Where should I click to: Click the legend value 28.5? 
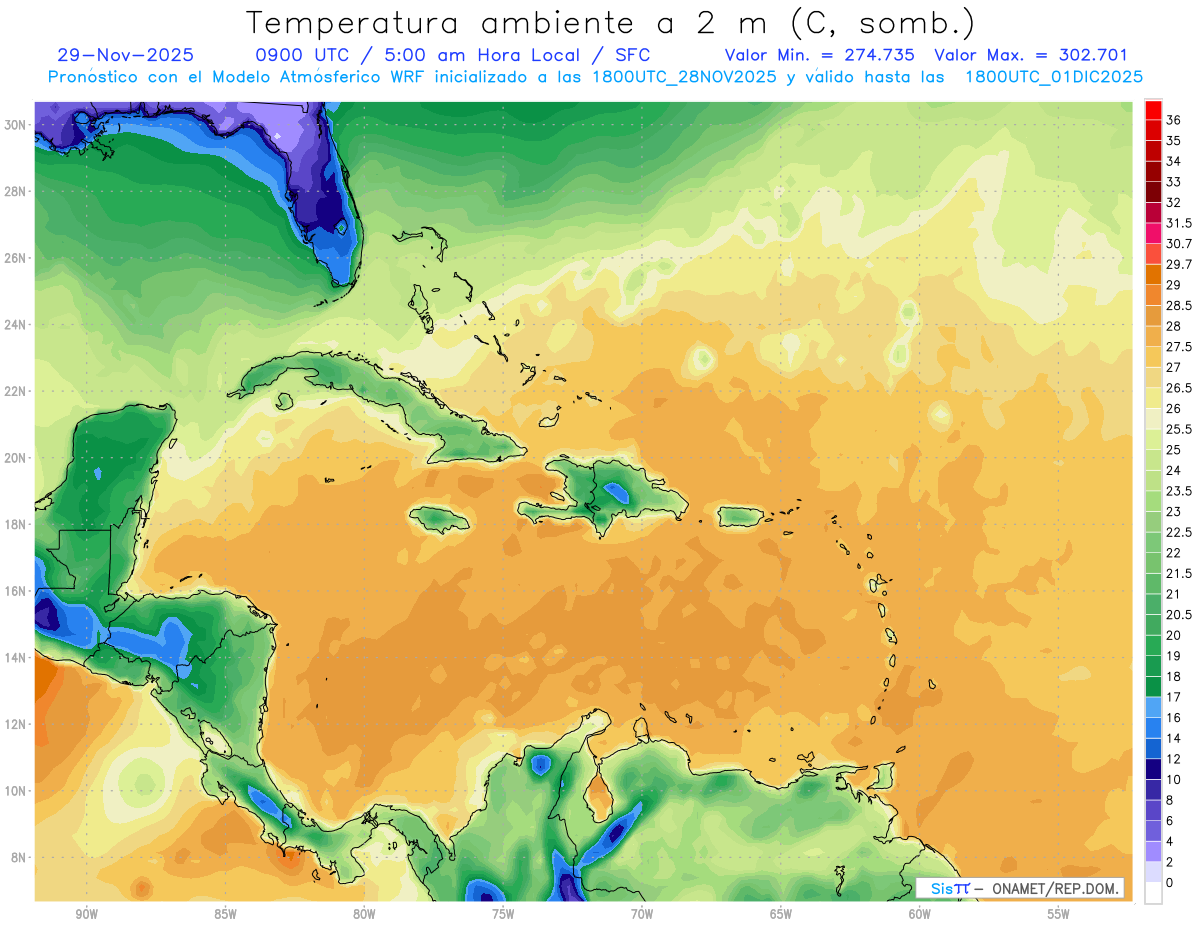tap(1179, 305)
